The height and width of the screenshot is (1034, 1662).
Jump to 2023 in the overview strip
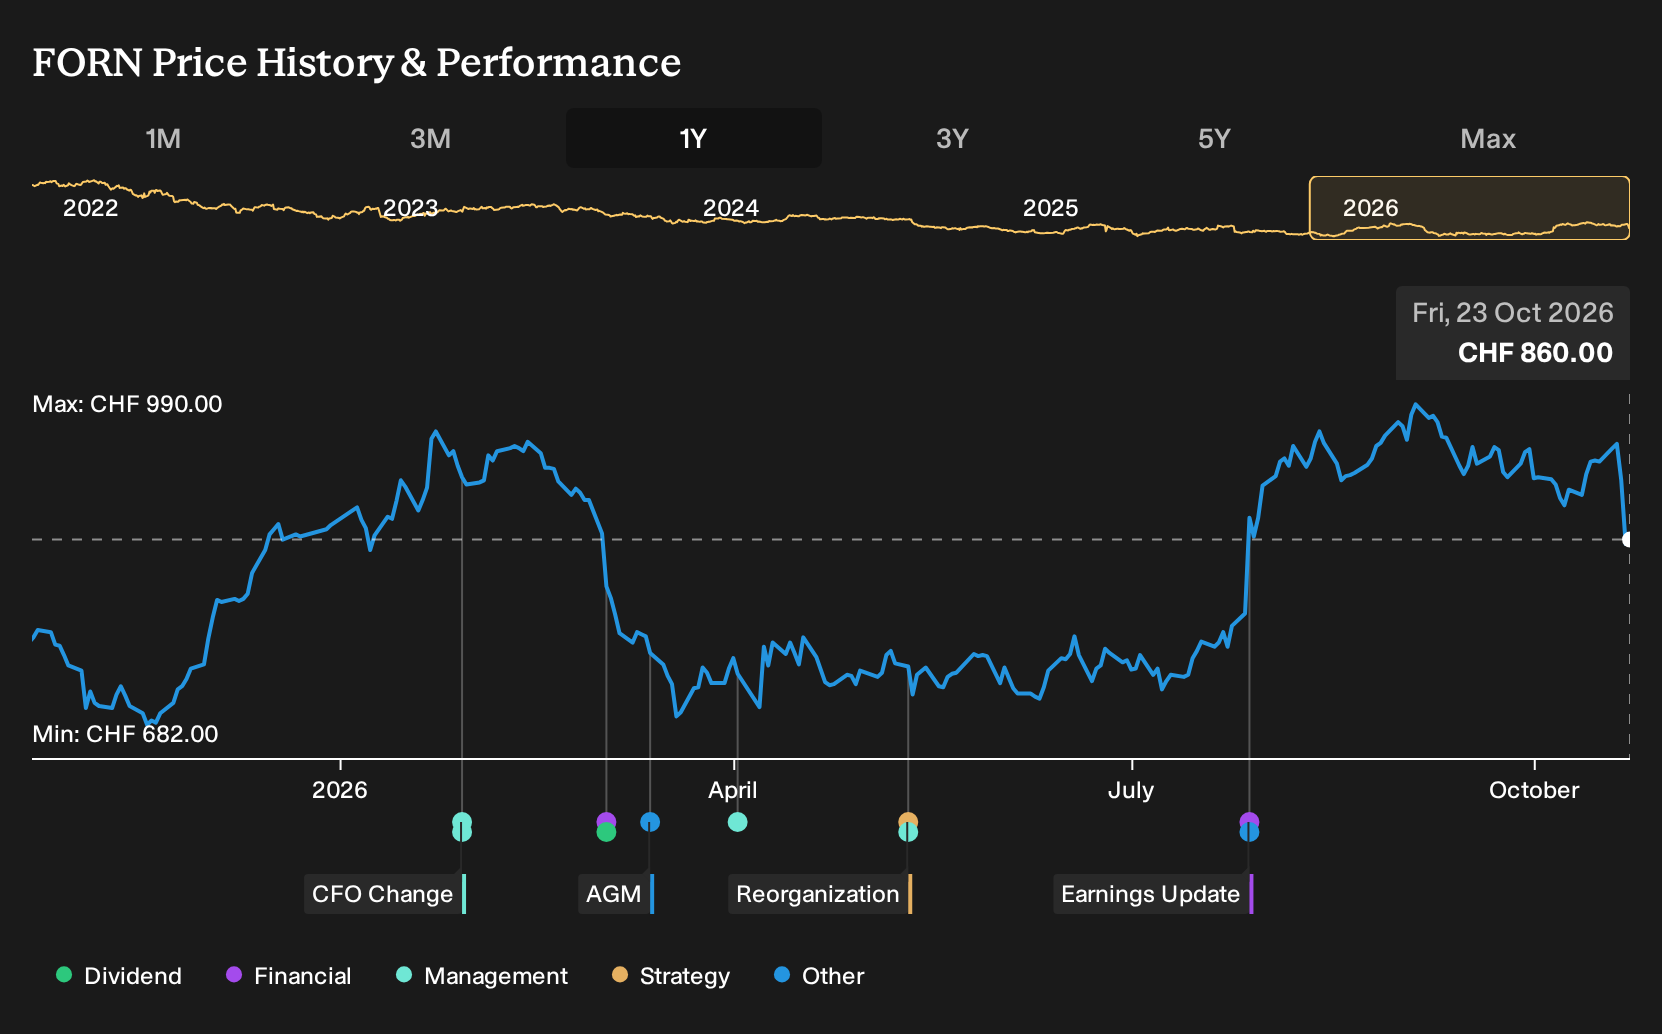411,208
